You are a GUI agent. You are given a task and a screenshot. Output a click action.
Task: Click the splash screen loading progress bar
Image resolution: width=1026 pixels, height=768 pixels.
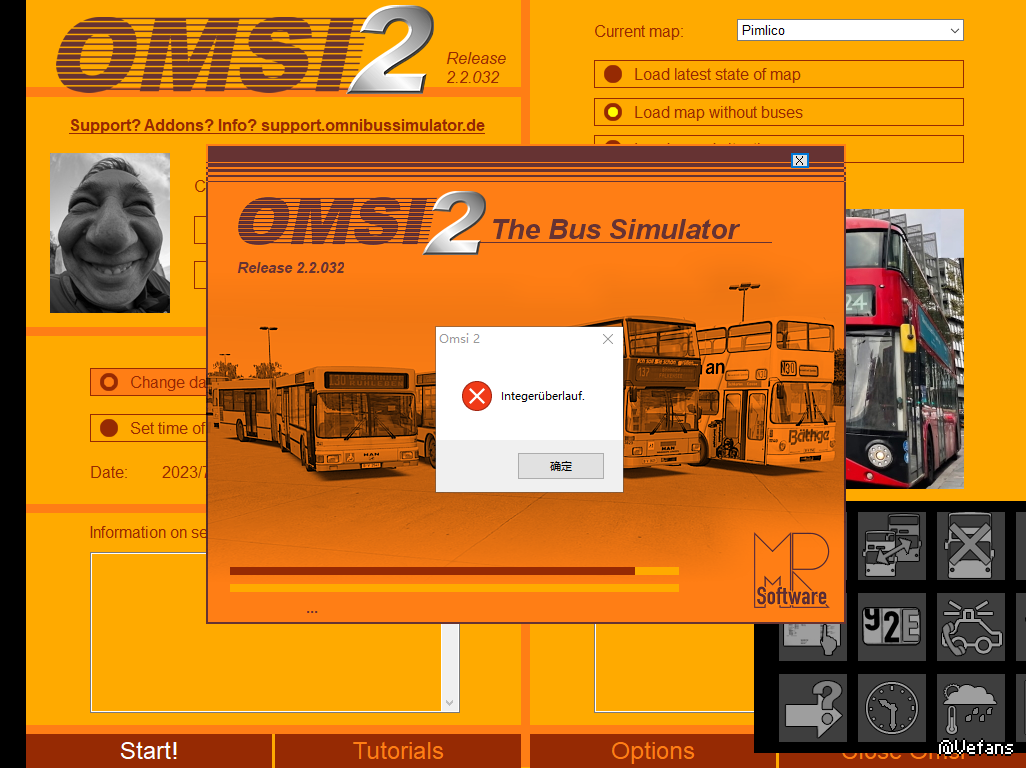[x=454, y=571]
